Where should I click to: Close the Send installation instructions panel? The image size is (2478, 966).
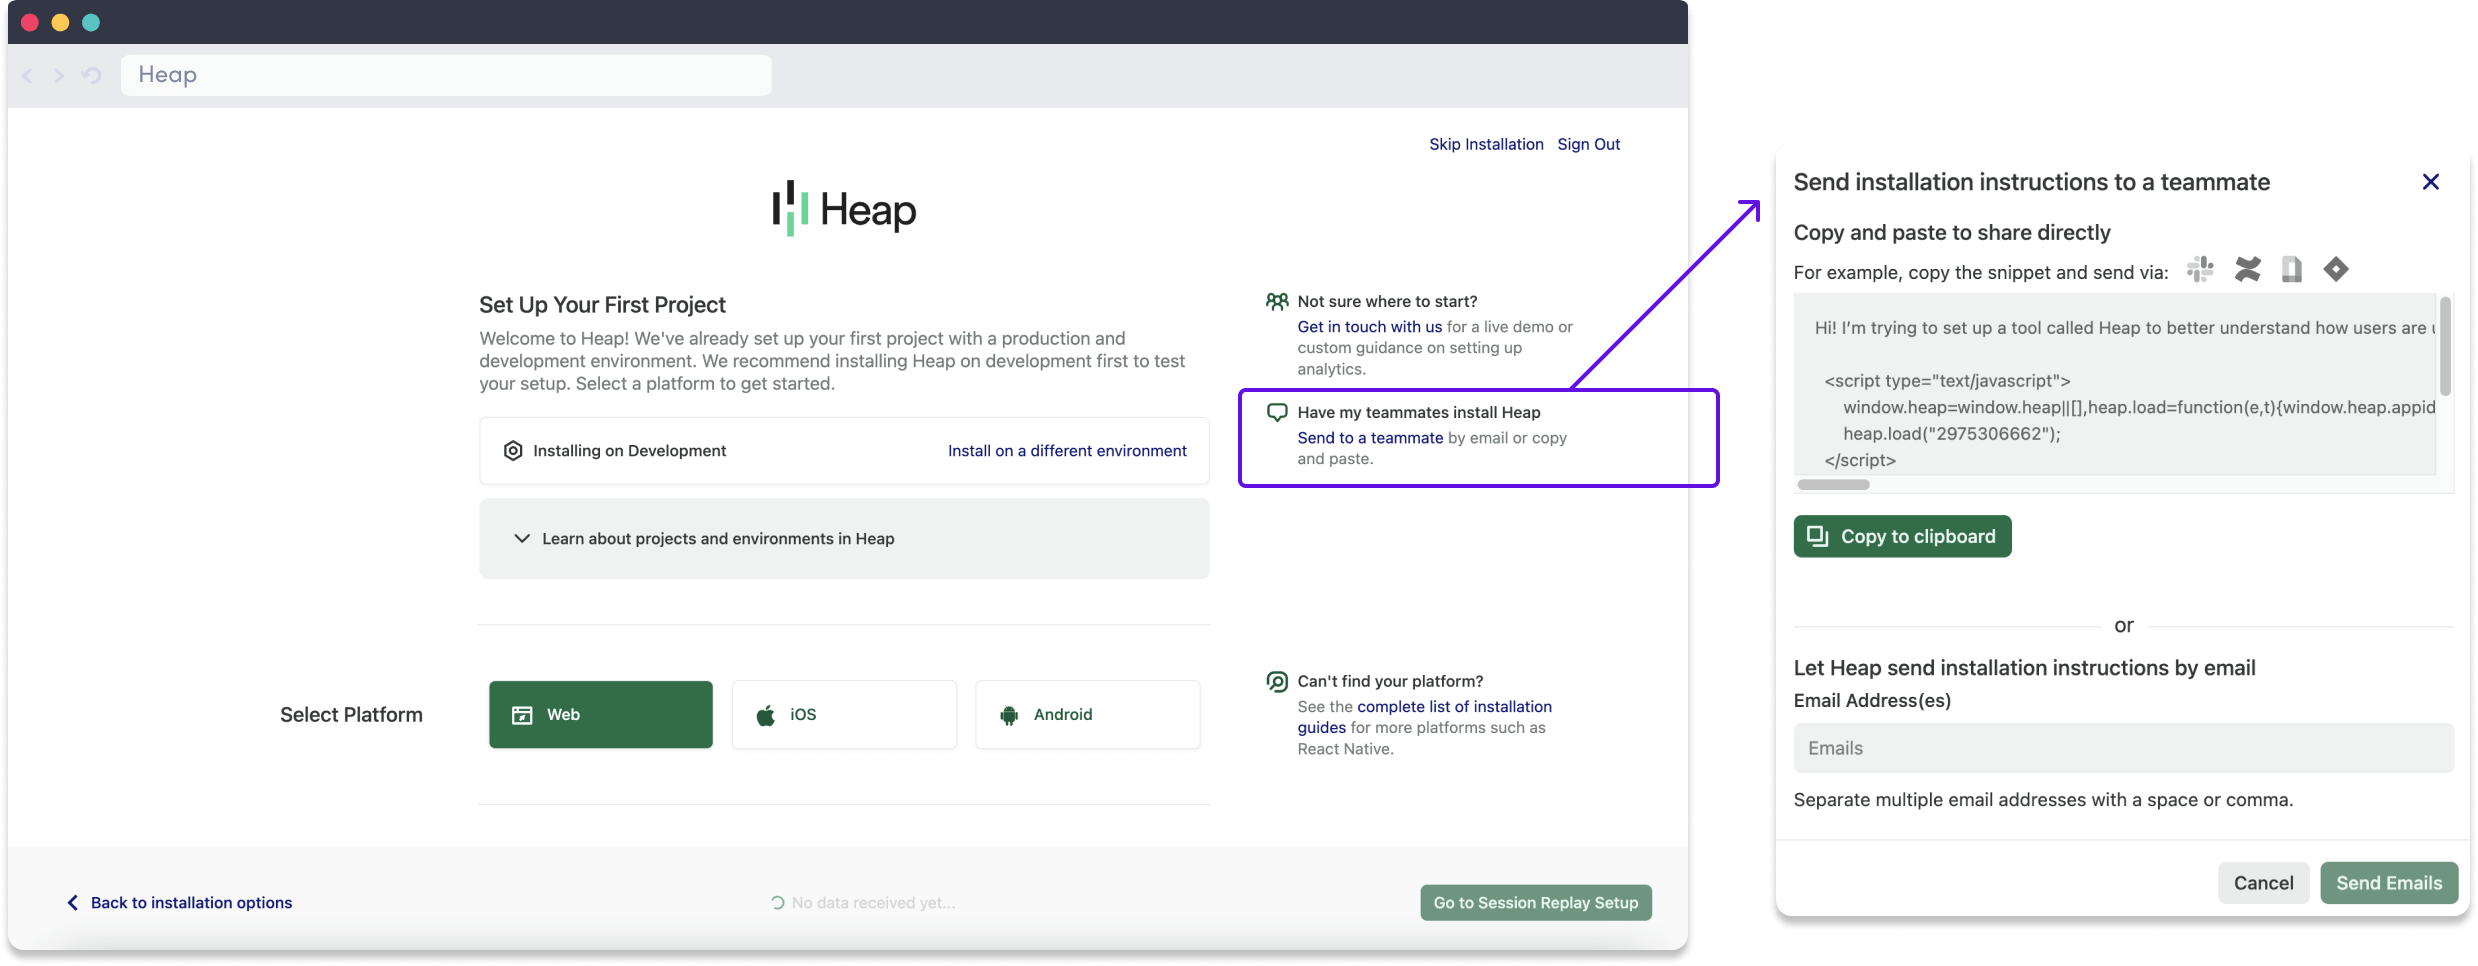coord(2431,182)
